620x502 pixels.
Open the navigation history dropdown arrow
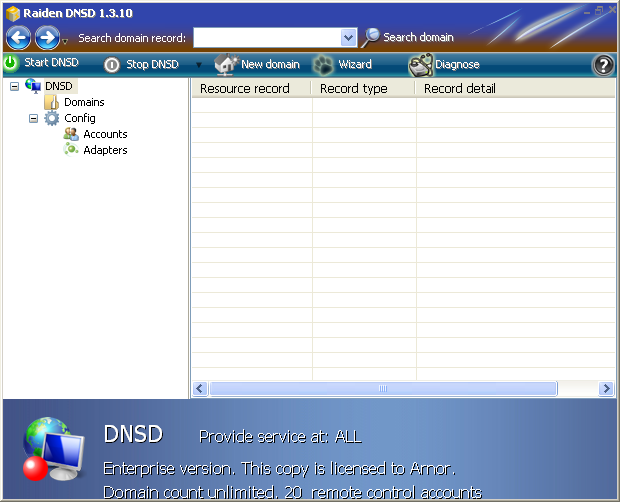click(65, 41)
